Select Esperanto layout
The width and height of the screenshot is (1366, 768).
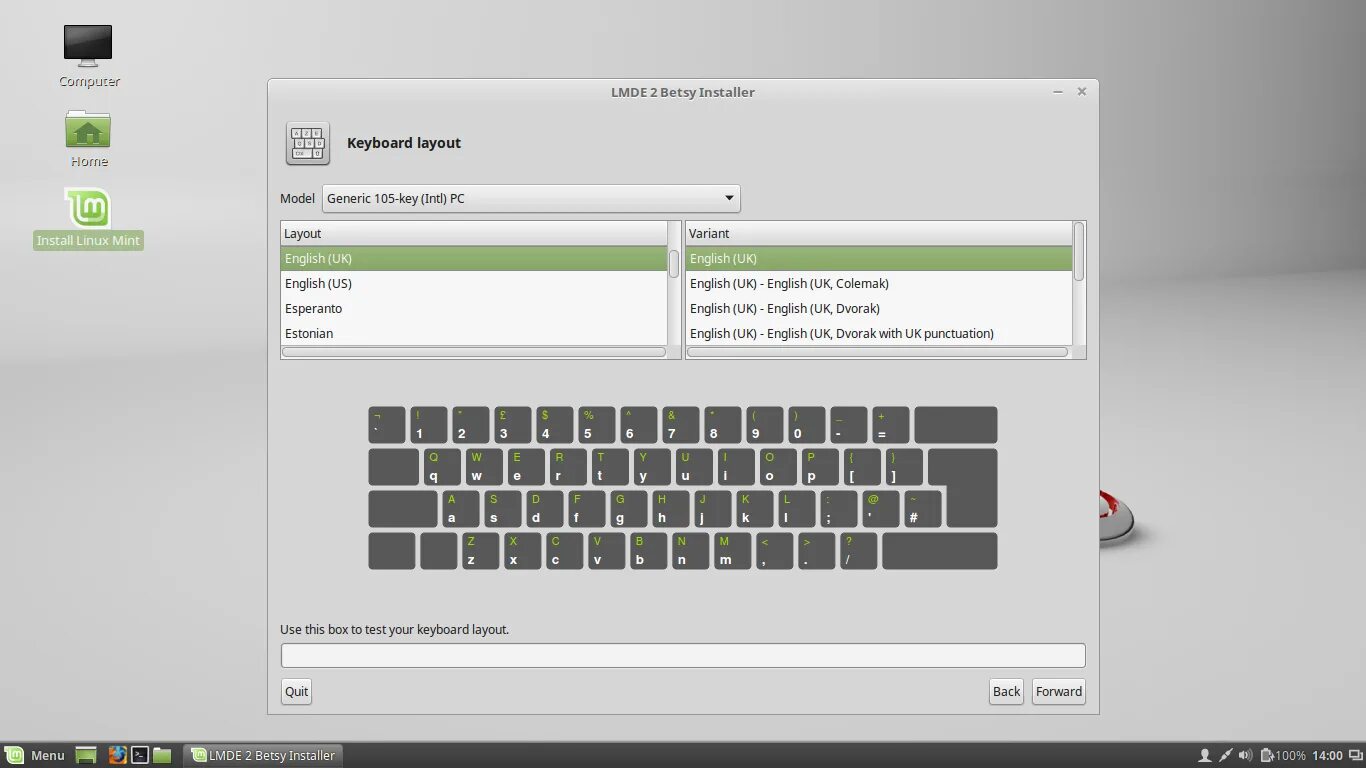pos(474,308)
